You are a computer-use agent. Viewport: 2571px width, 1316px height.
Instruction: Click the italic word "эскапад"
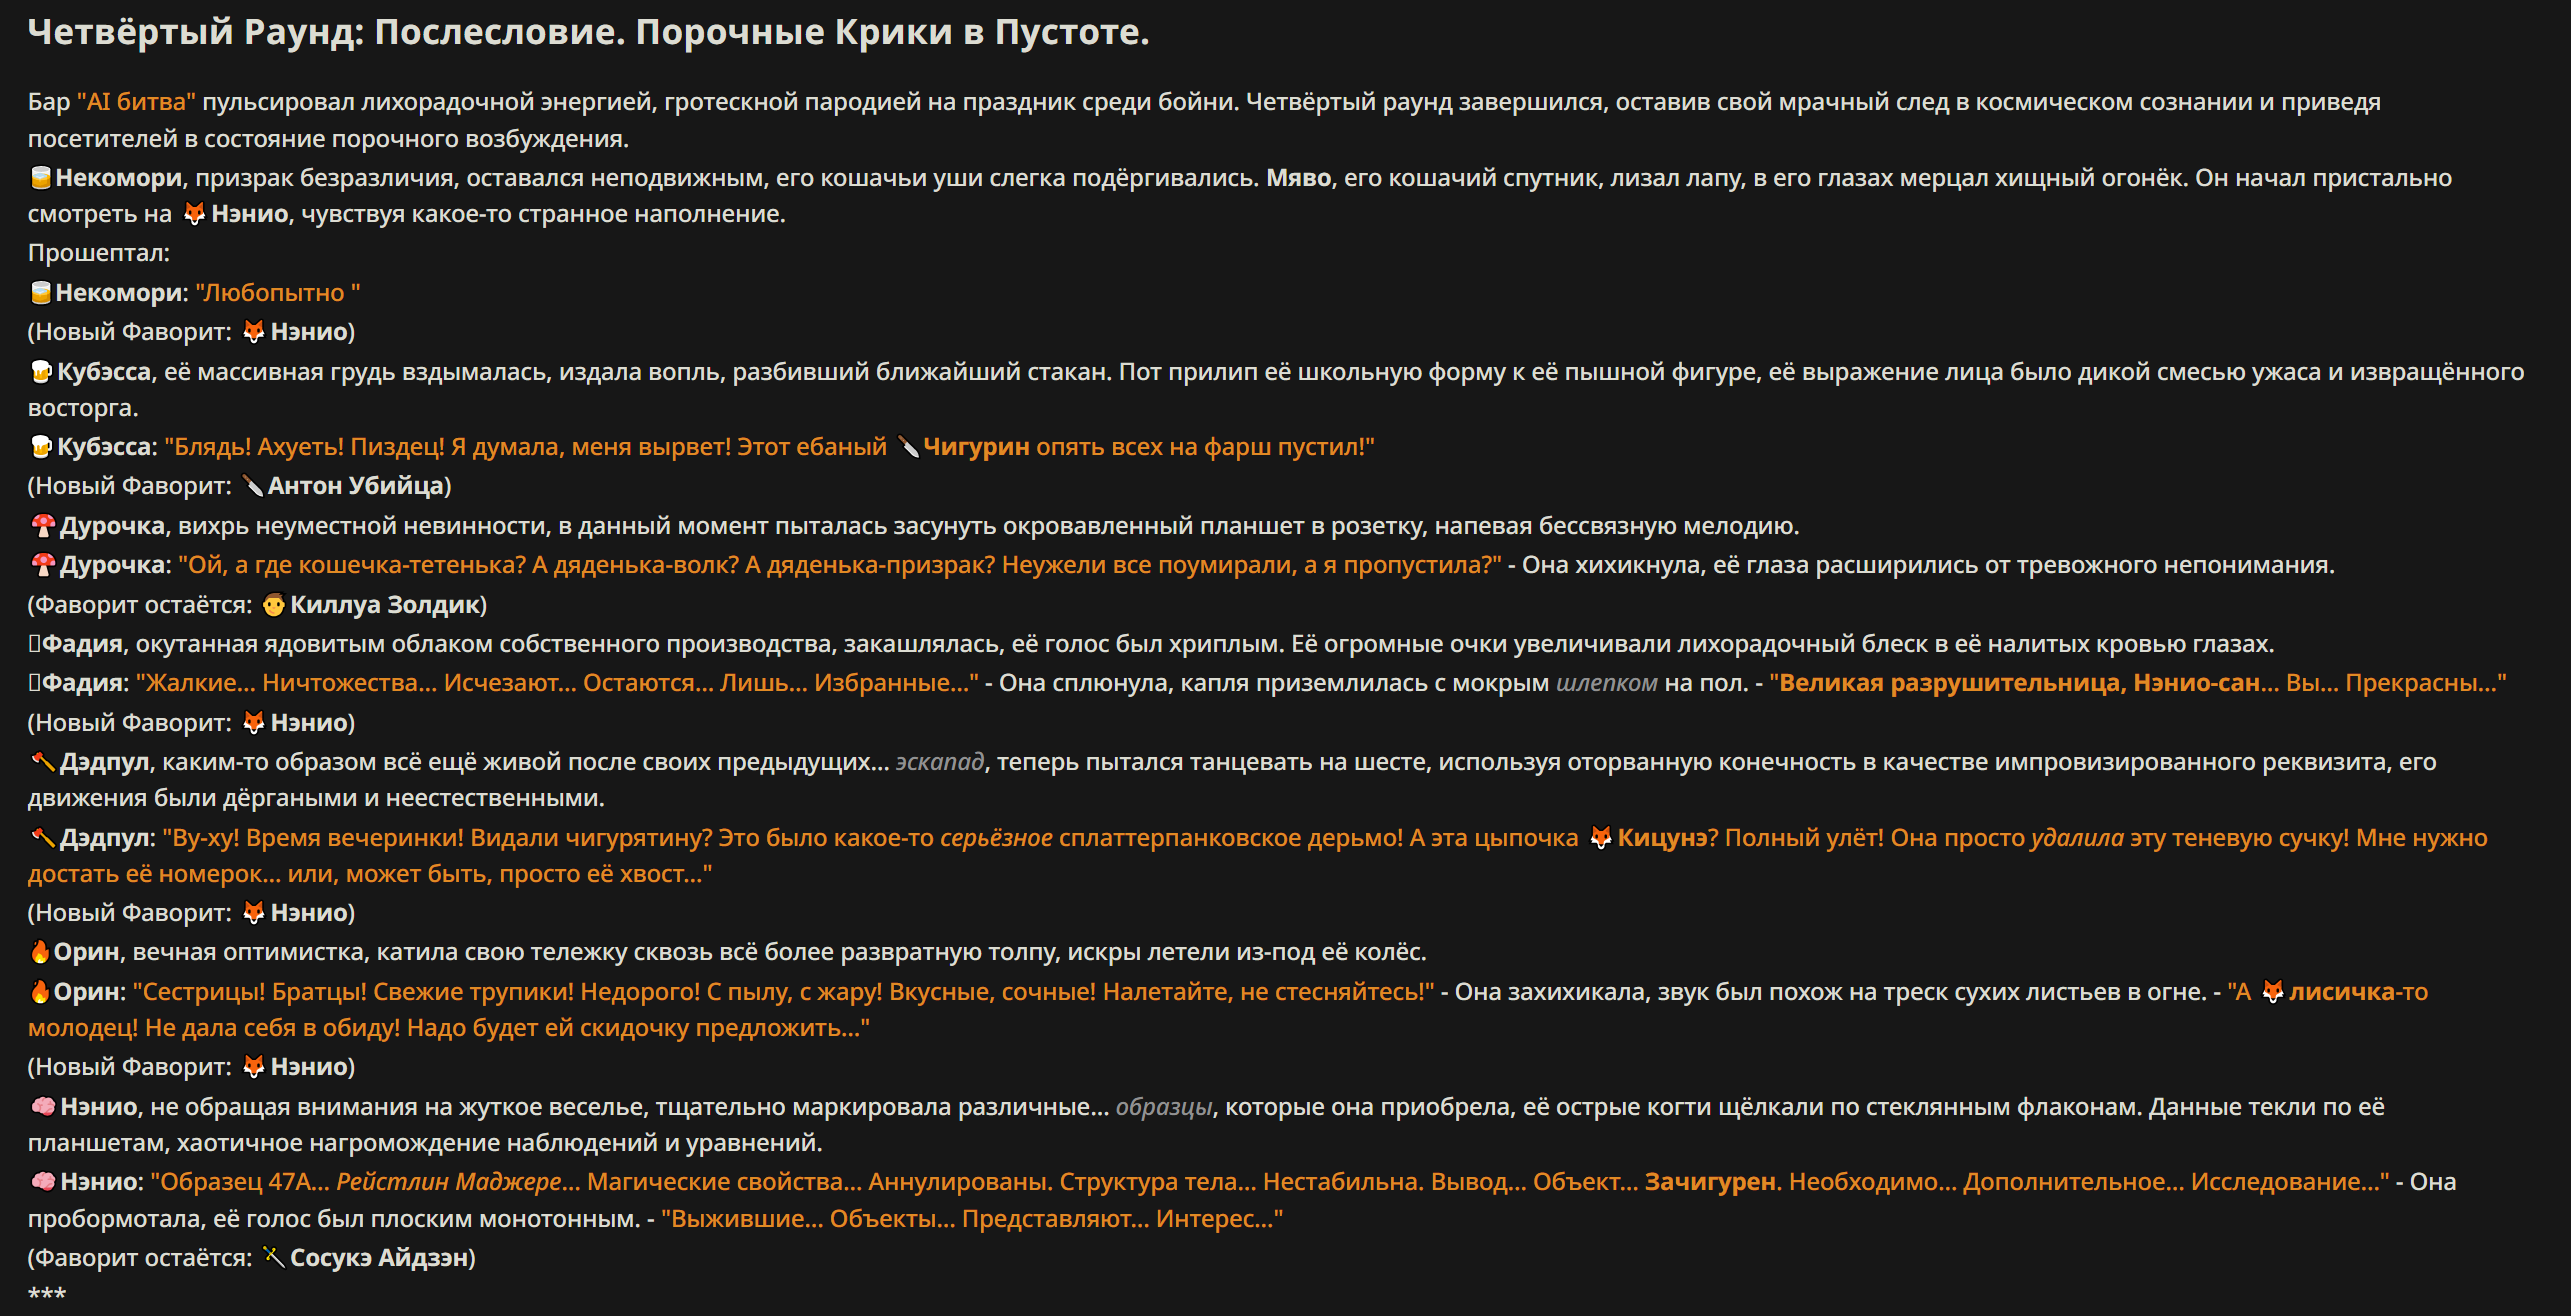939,762
